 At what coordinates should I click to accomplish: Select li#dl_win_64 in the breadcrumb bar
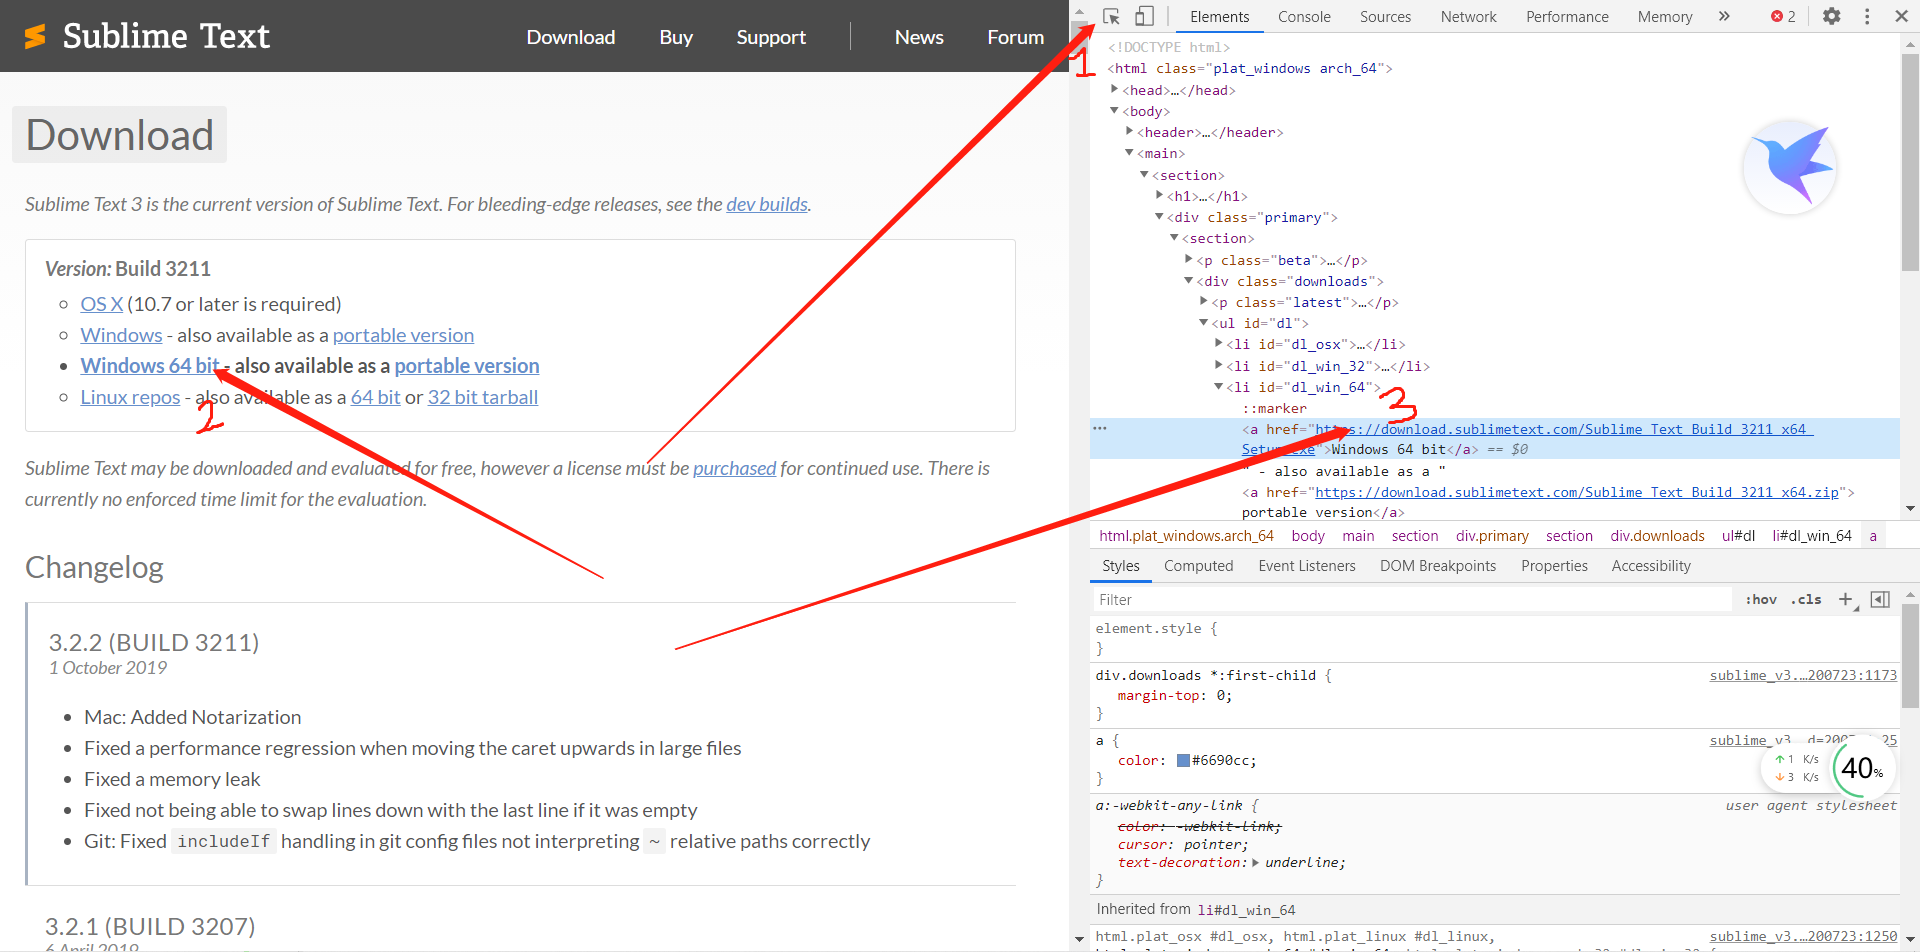[1812, 536]
